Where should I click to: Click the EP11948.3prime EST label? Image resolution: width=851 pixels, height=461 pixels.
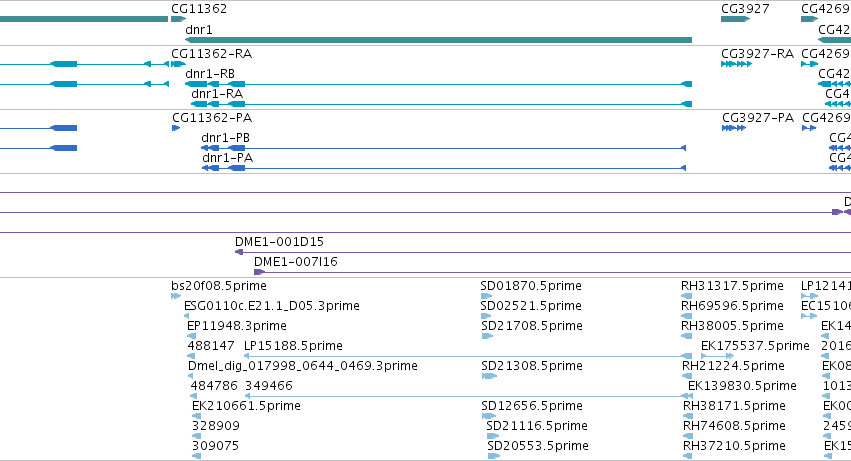237,326
